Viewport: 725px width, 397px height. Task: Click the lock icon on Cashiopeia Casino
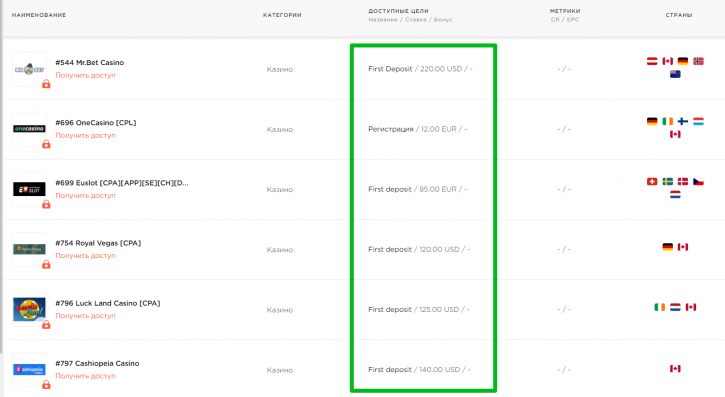46,385
